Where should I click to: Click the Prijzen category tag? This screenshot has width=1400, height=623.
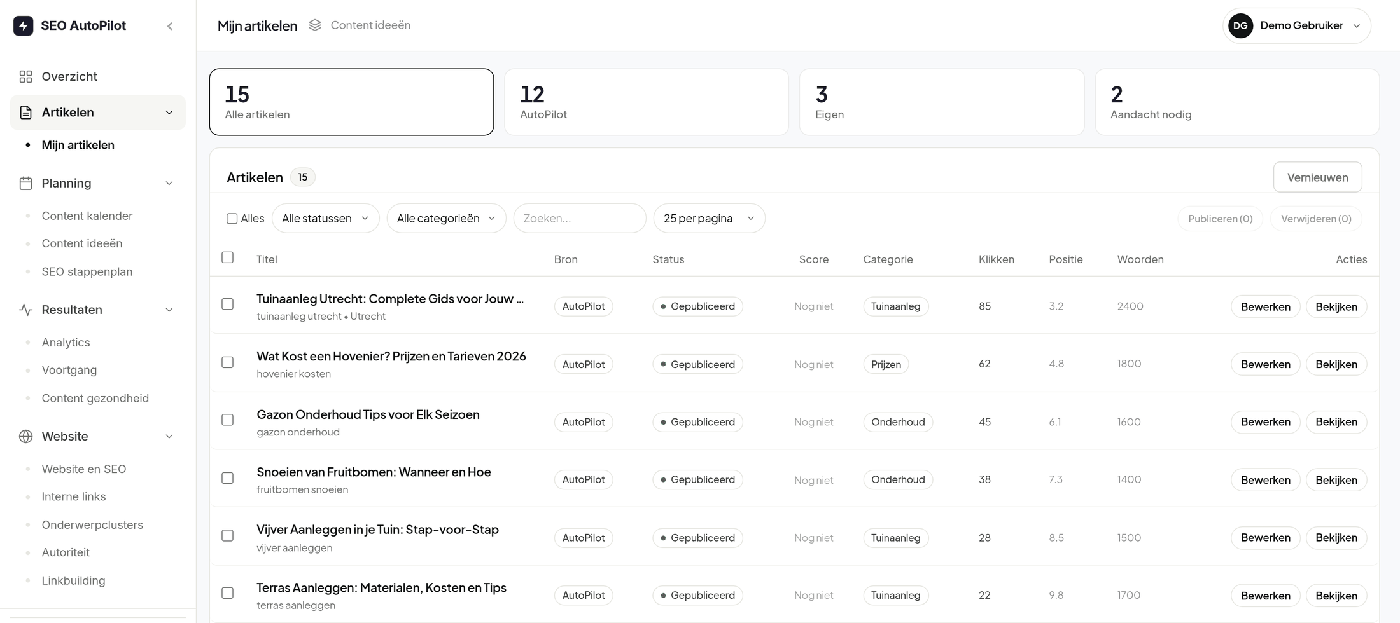coord(886,364)
